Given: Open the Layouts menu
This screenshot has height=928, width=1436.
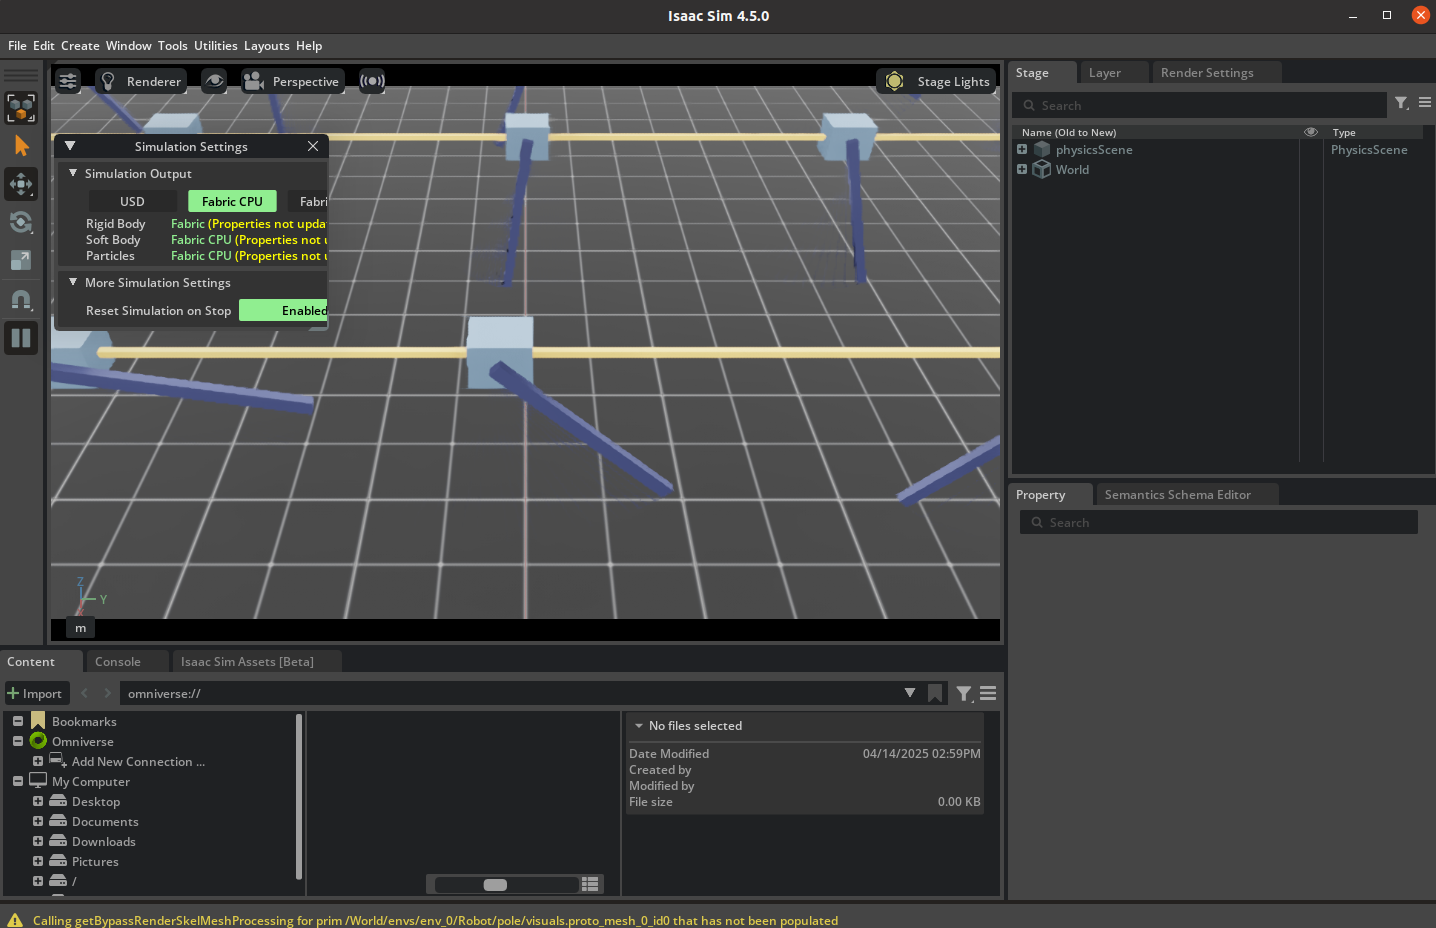Looking at the screenshot, I should 266,46.
